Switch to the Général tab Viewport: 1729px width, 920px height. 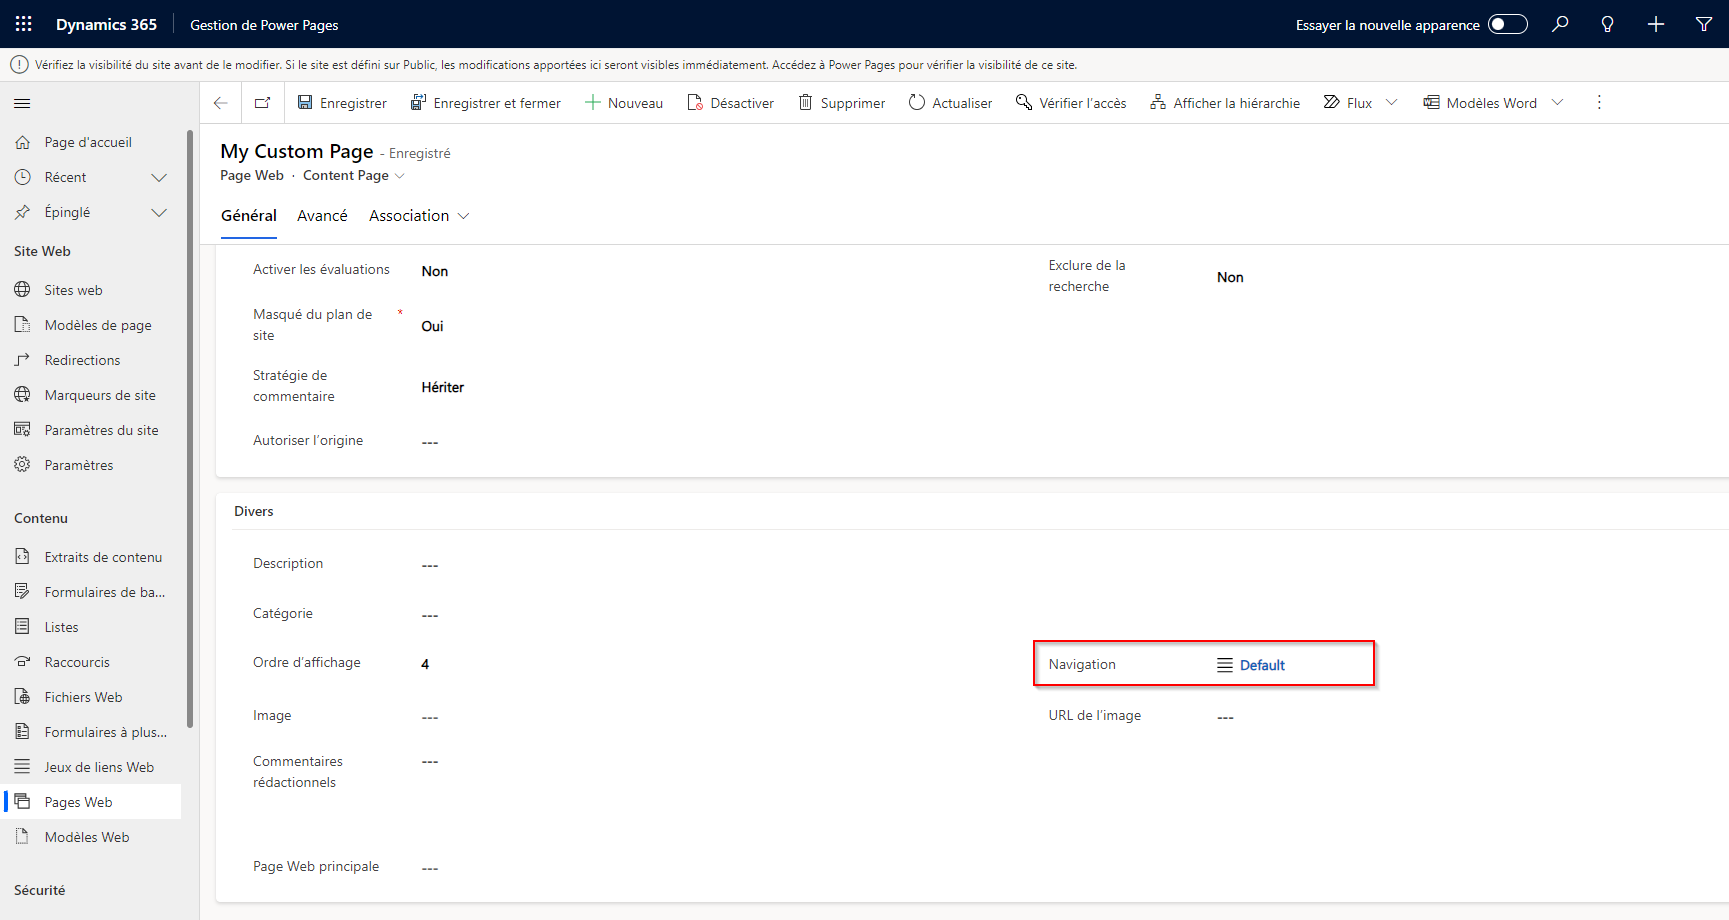tap(249, 216)
